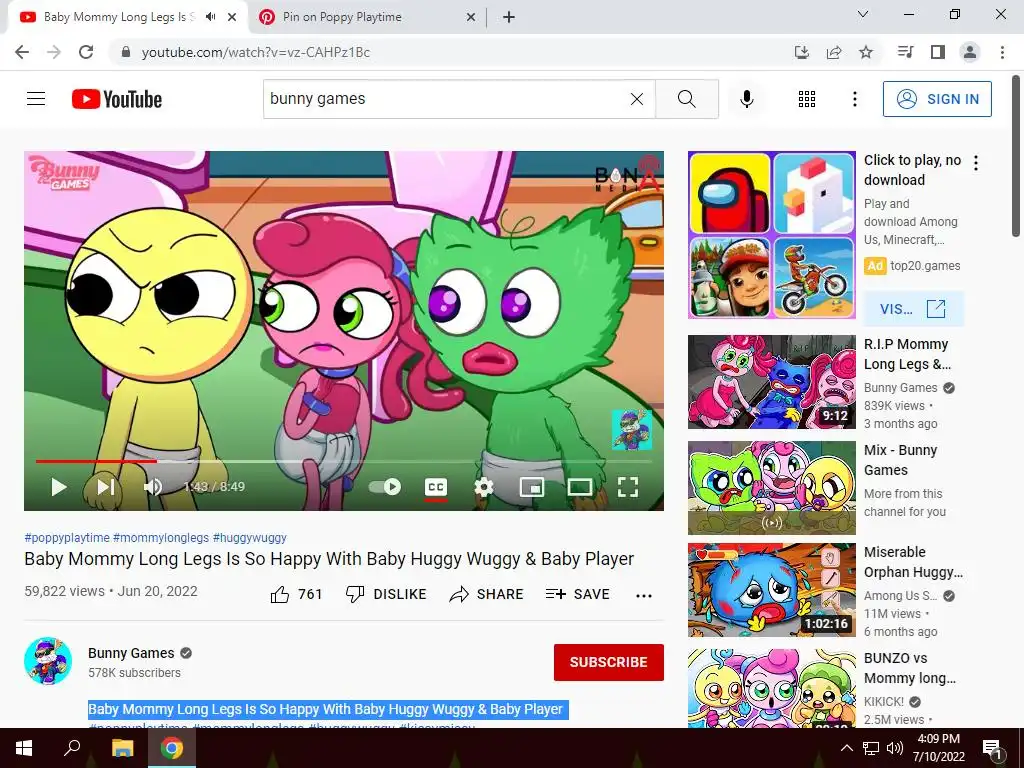
Task: Click channel watermark in video corner
Action: [x=632, y=430]
